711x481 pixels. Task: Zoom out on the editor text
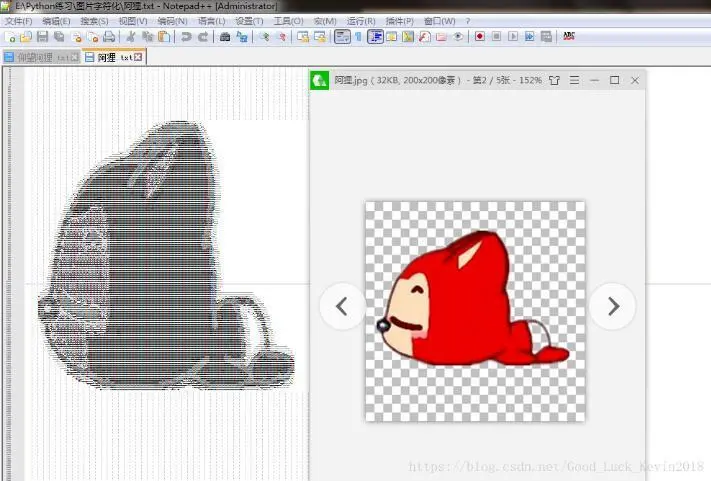281,37
